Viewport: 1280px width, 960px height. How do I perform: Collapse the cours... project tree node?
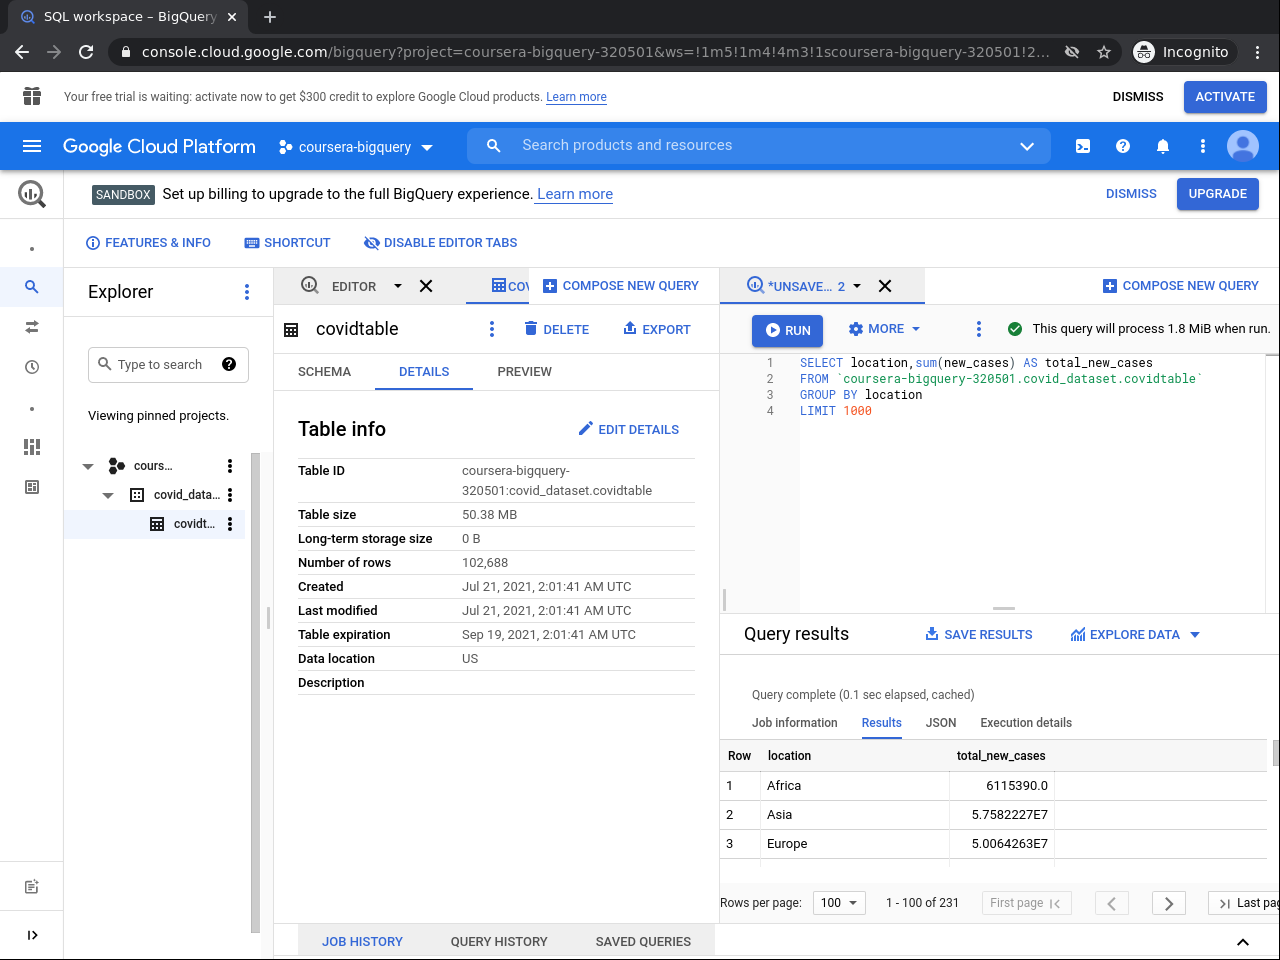click(x=88, y=466)
